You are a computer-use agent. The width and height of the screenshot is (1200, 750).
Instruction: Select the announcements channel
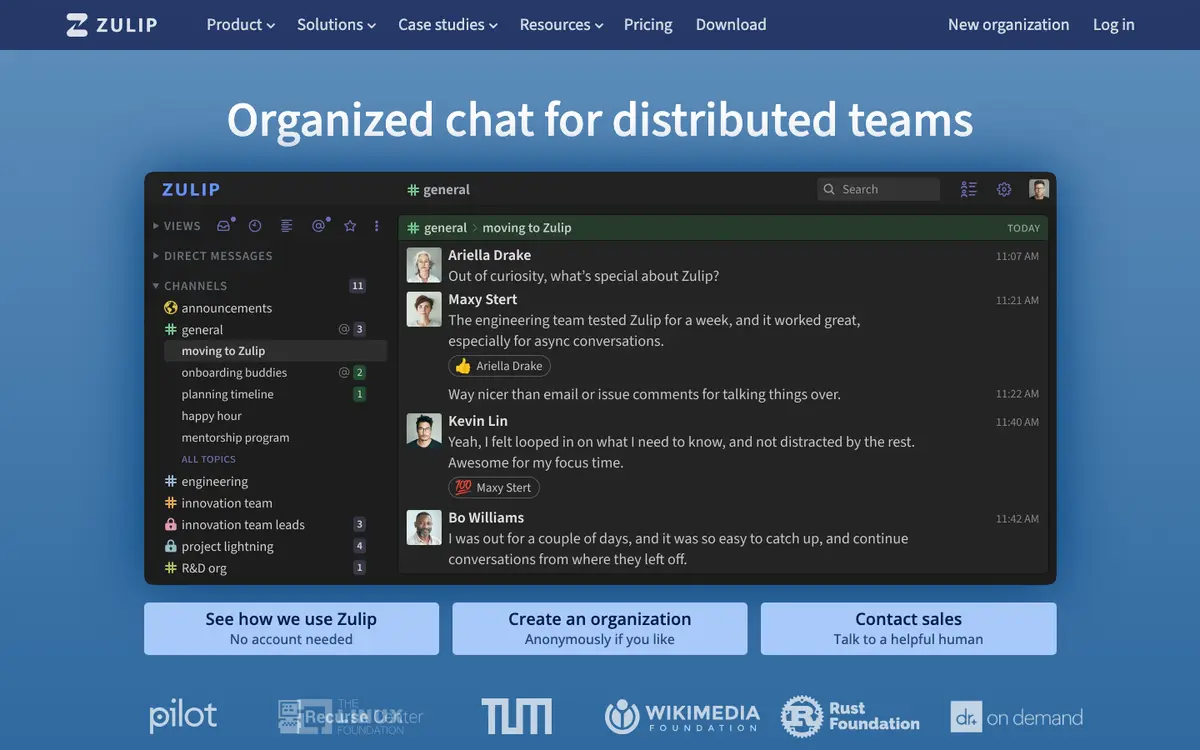[x=226, y=308]
